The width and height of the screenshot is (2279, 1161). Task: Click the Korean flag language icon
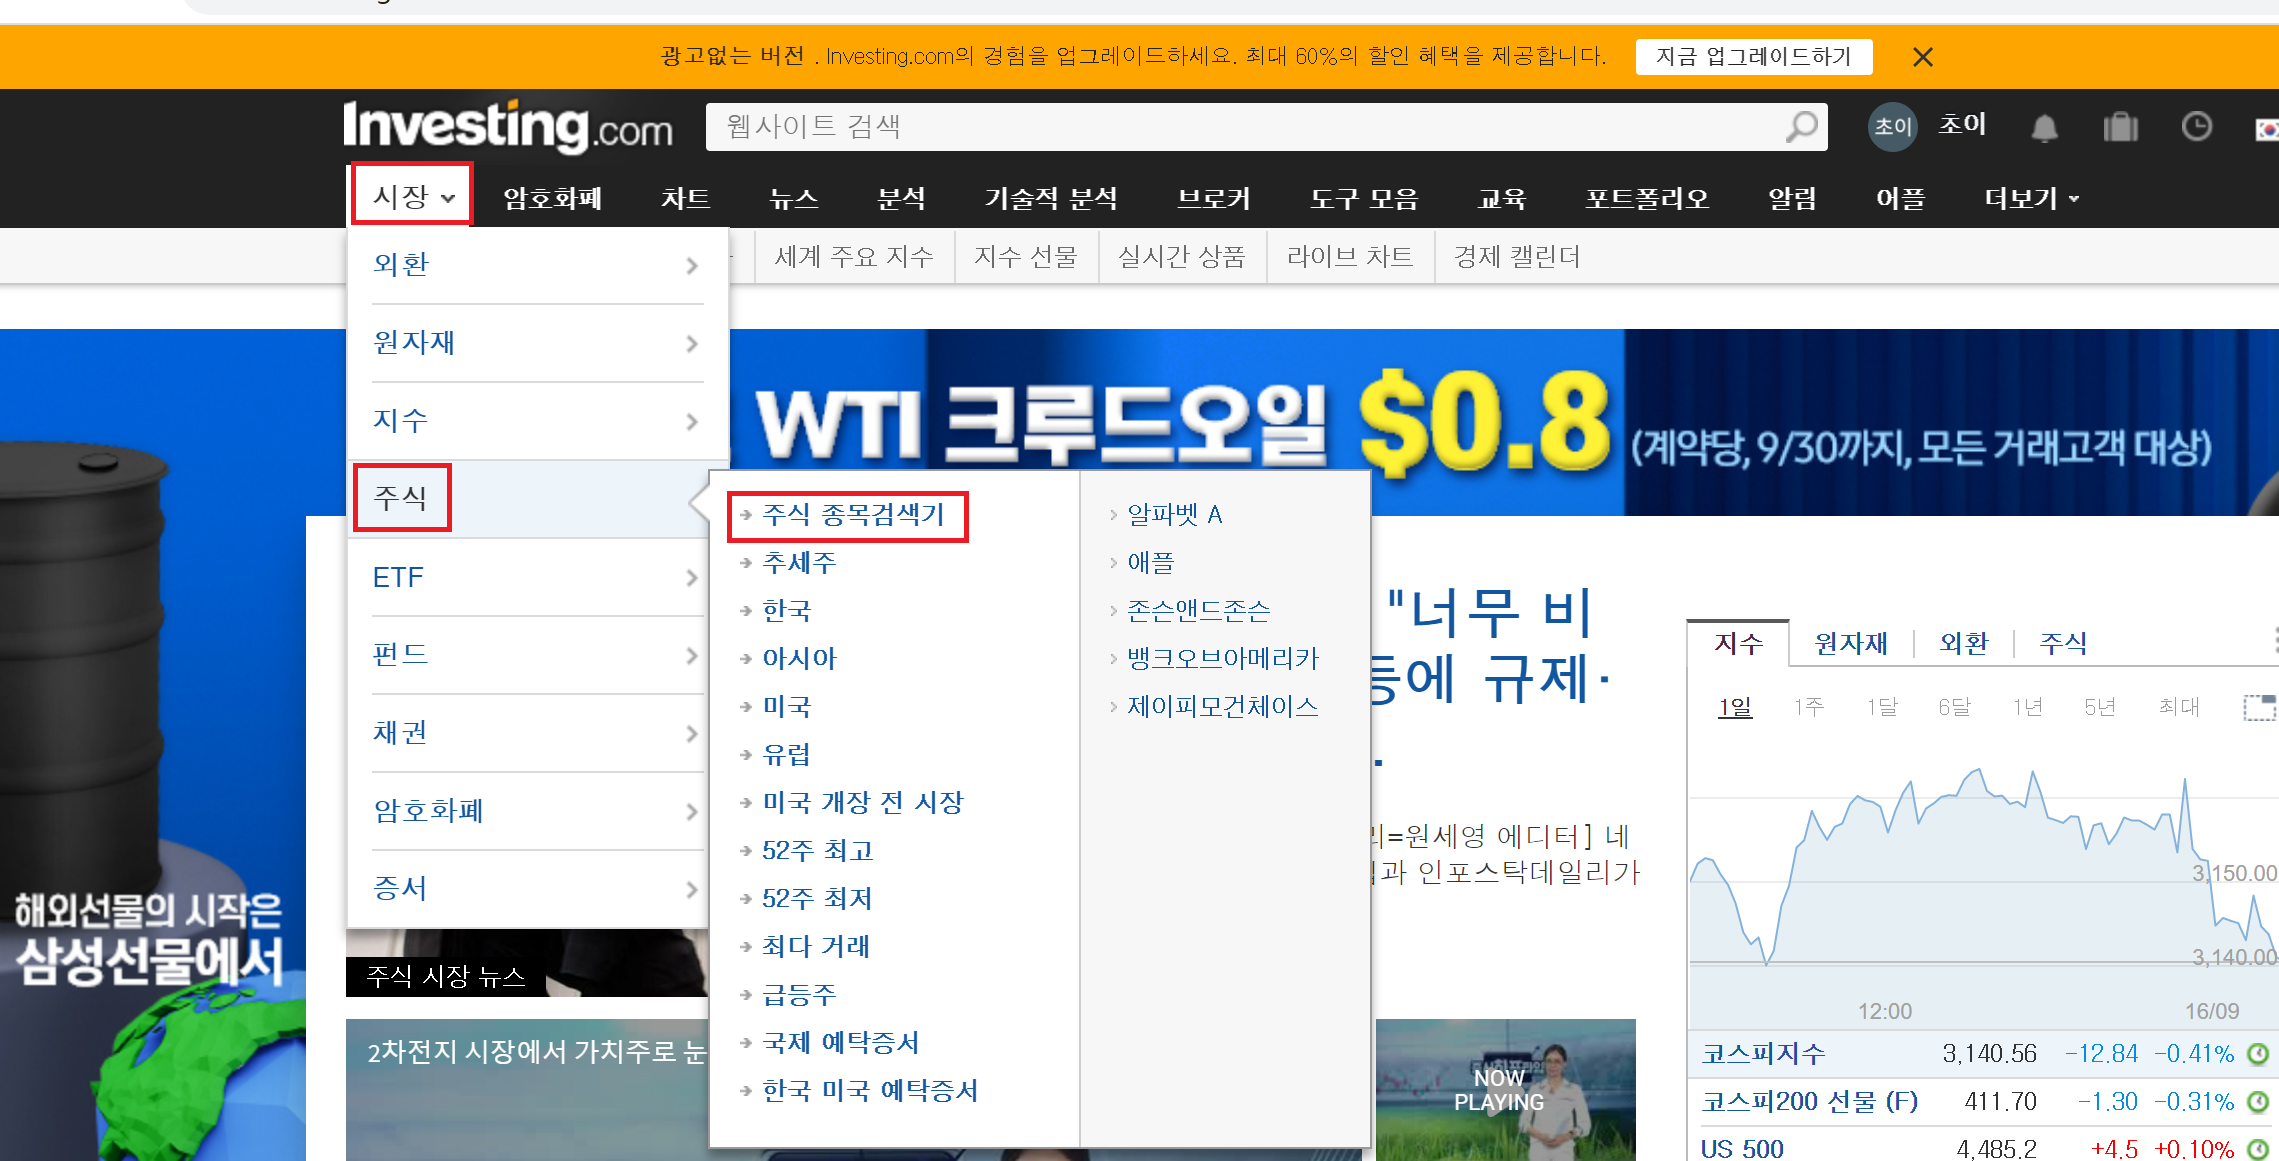[x=2267, y=129]
